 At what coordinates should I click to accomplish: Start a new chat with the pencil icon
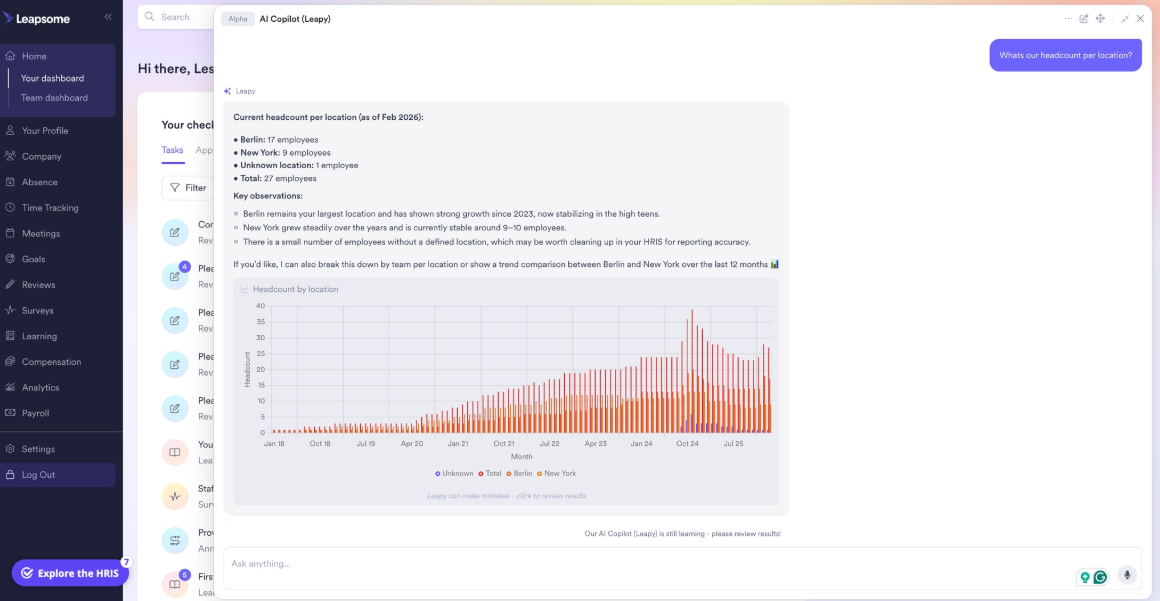(1084, 19)
